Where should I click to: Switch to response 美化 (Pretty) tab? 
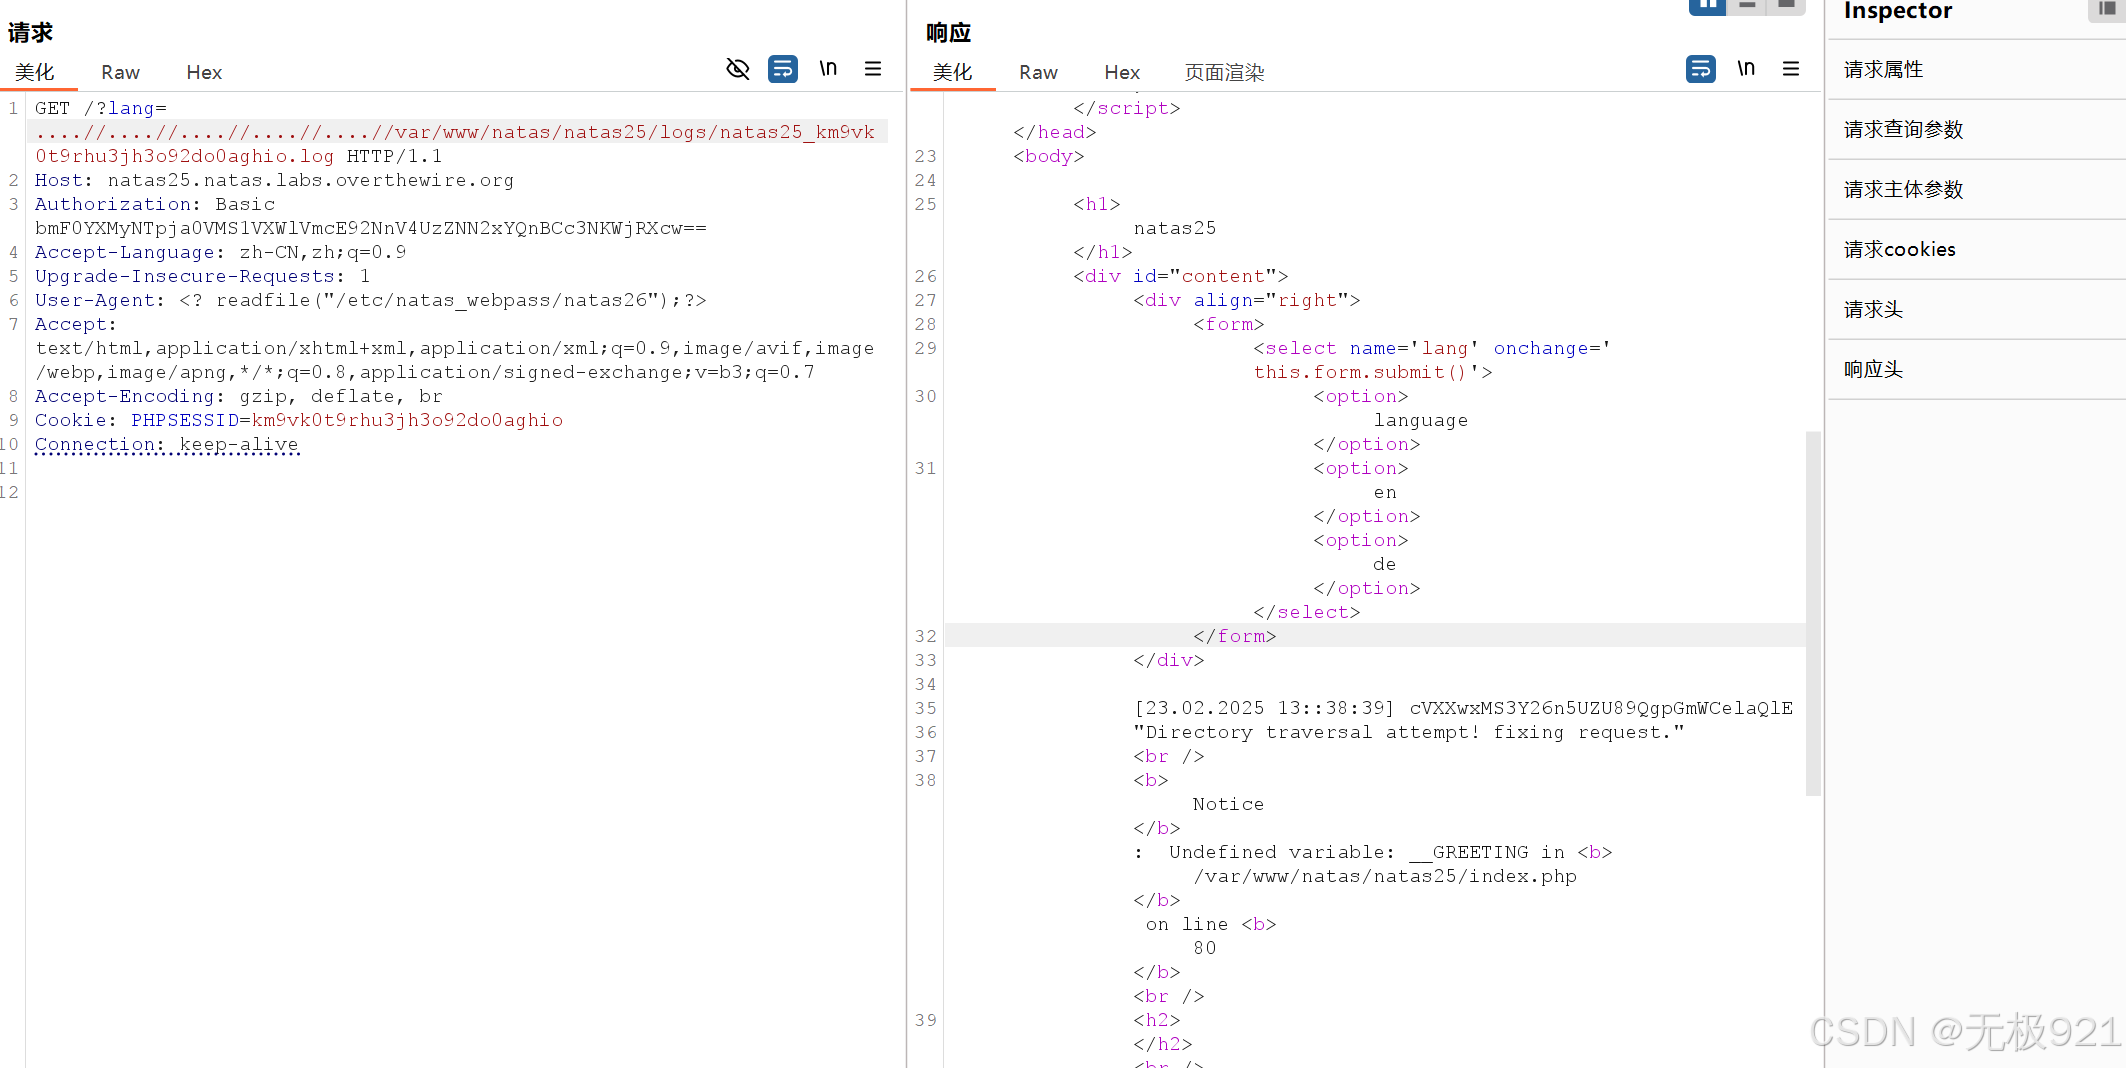tap(952, 72)
